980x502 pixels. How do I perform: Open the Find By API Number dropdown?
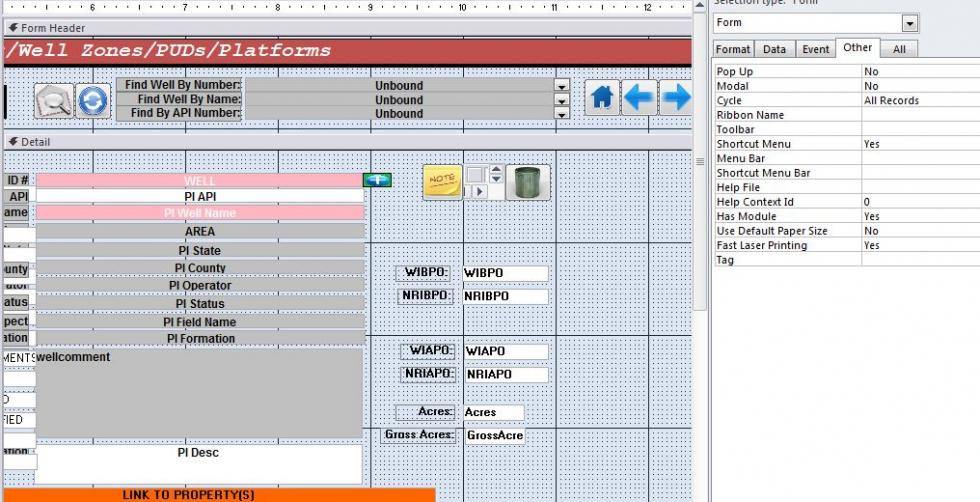click(x=562, y=114)
